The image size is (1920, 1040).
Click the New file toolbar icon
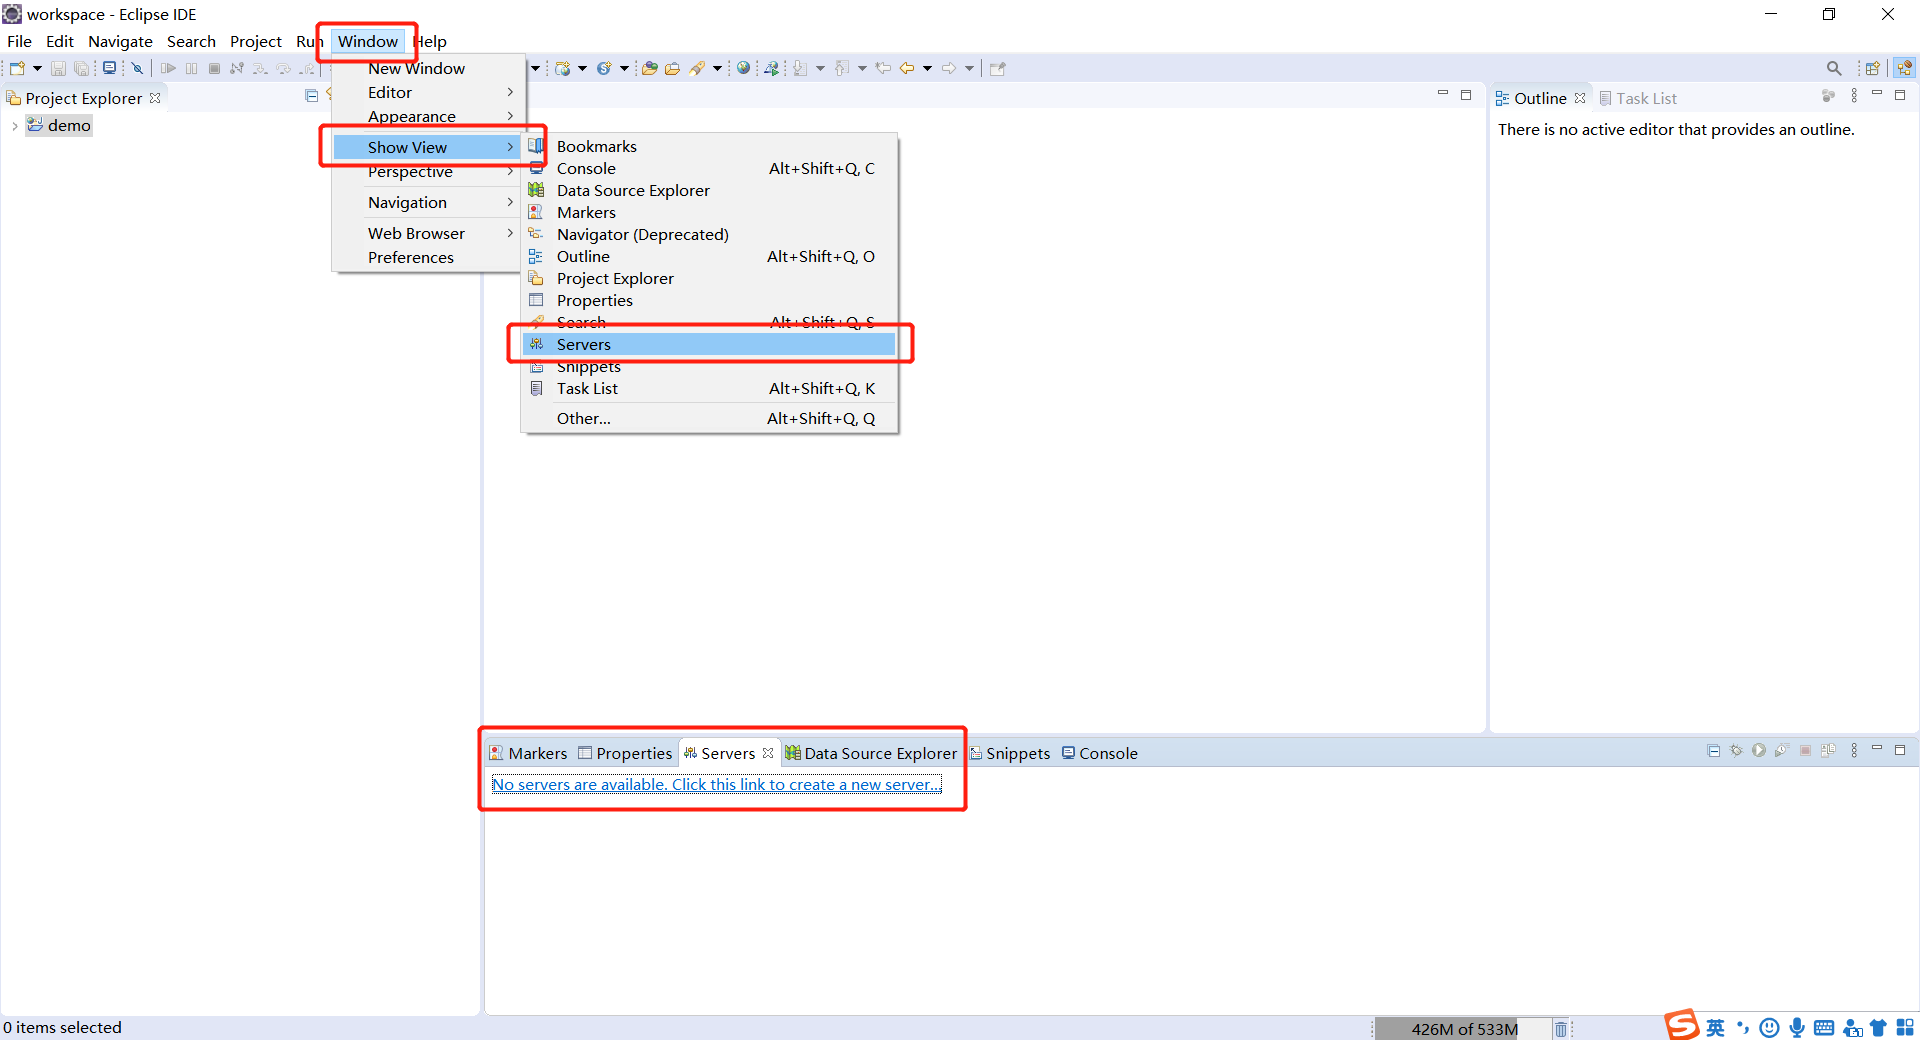tap(17, 68)
